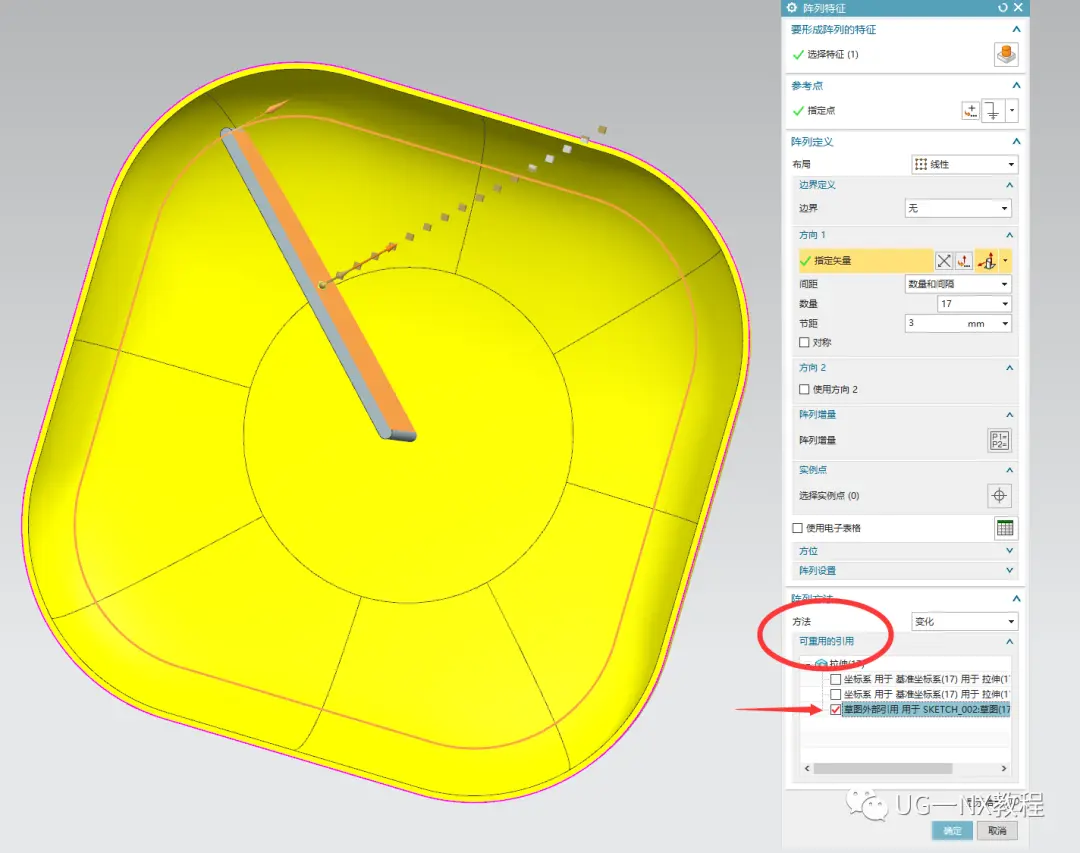Click the inferred vector icon in 方向 1
The width and height of the screenshot is (1080, 853).
(x=987, y=260)
